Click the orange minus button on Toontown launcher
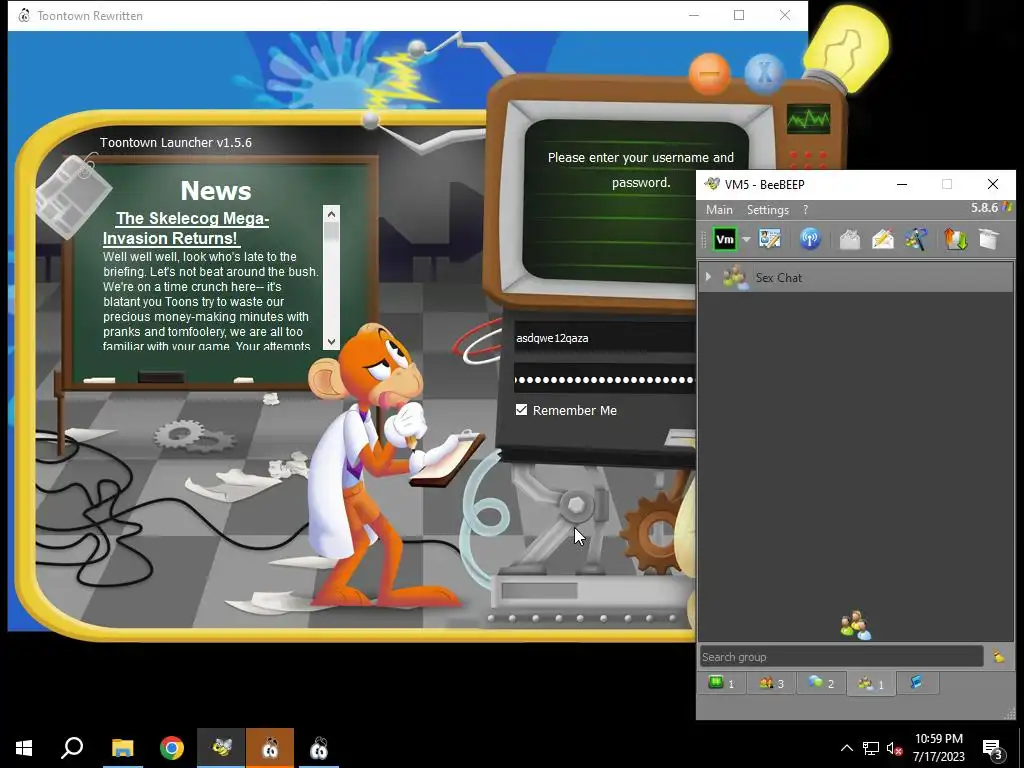The image size is (1024, 768). 709,74
